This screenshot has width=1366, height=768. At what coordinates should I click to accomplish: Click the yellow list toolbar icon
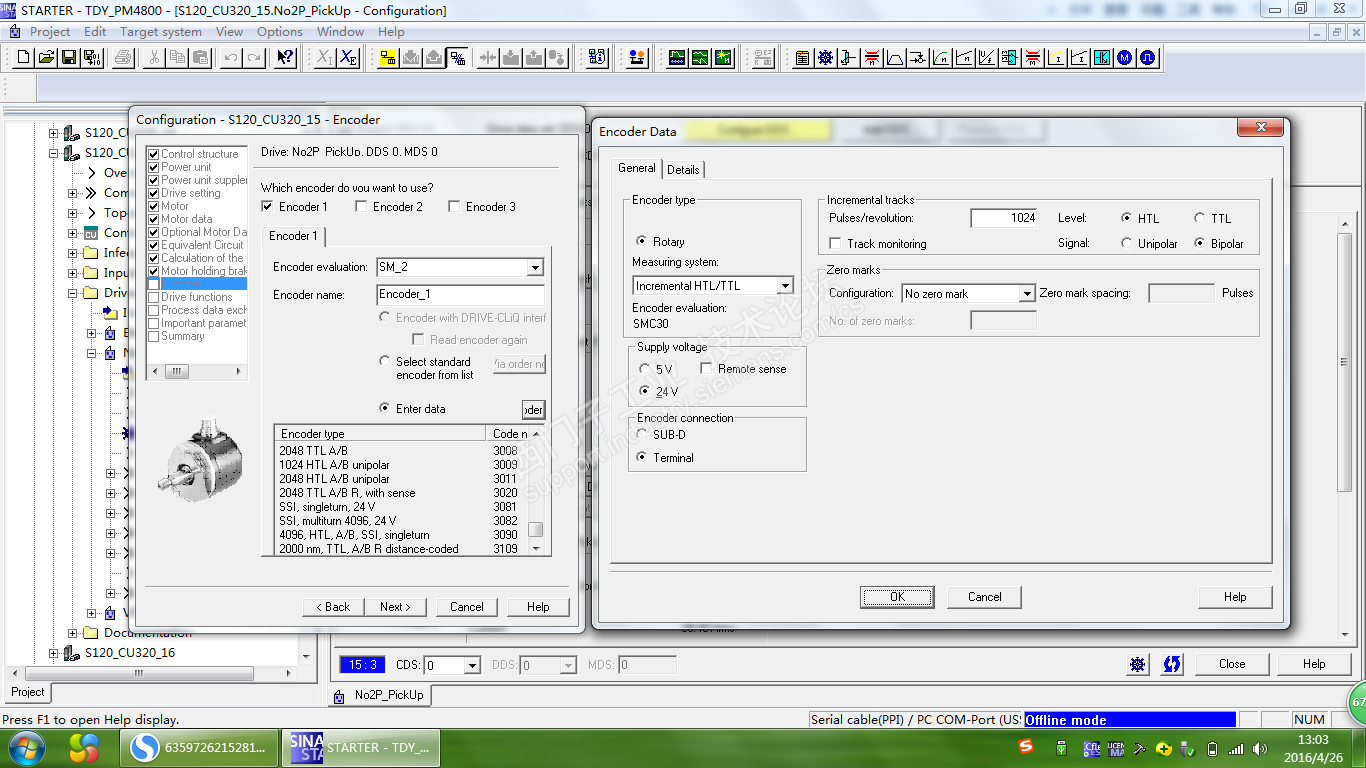(802, 58)
